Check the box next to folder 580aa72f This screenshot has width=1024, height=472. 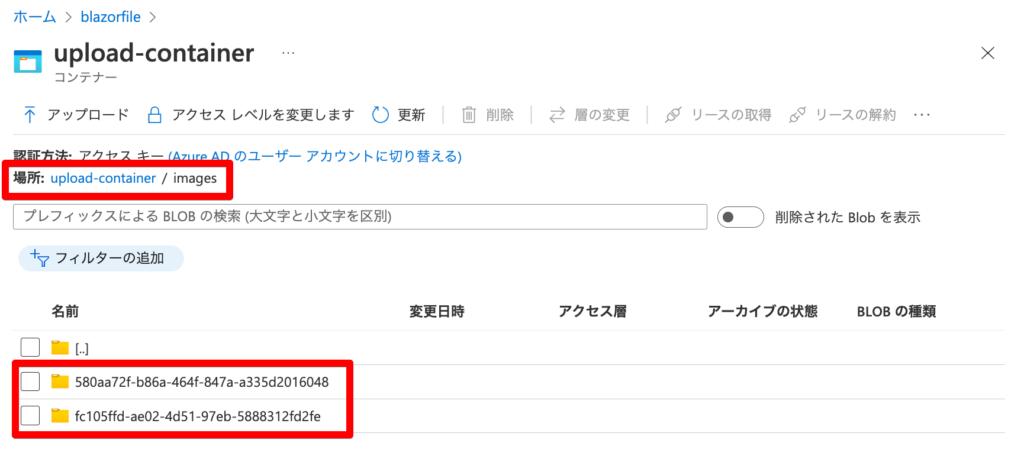pyautogui.click(x=30, y=381)
